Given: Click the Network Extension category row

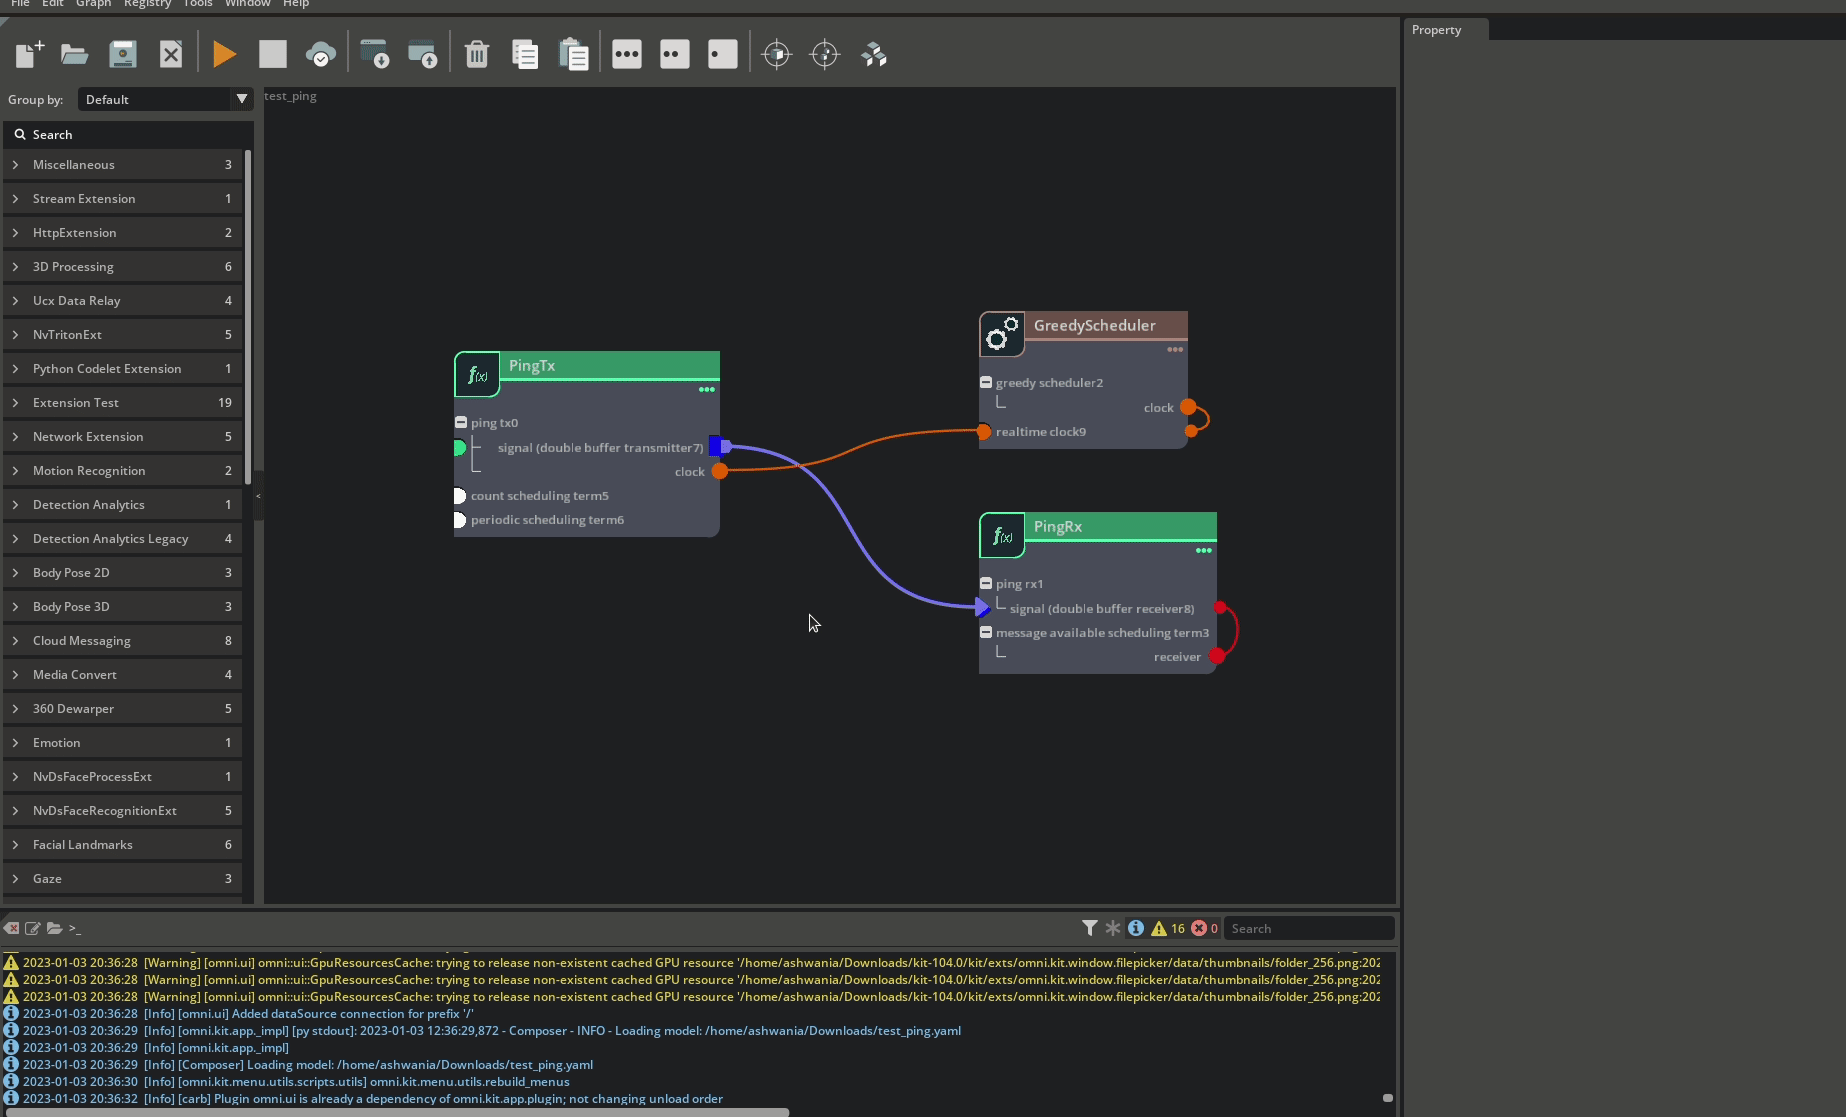Looking at the screenshot, I should point(123,436).
